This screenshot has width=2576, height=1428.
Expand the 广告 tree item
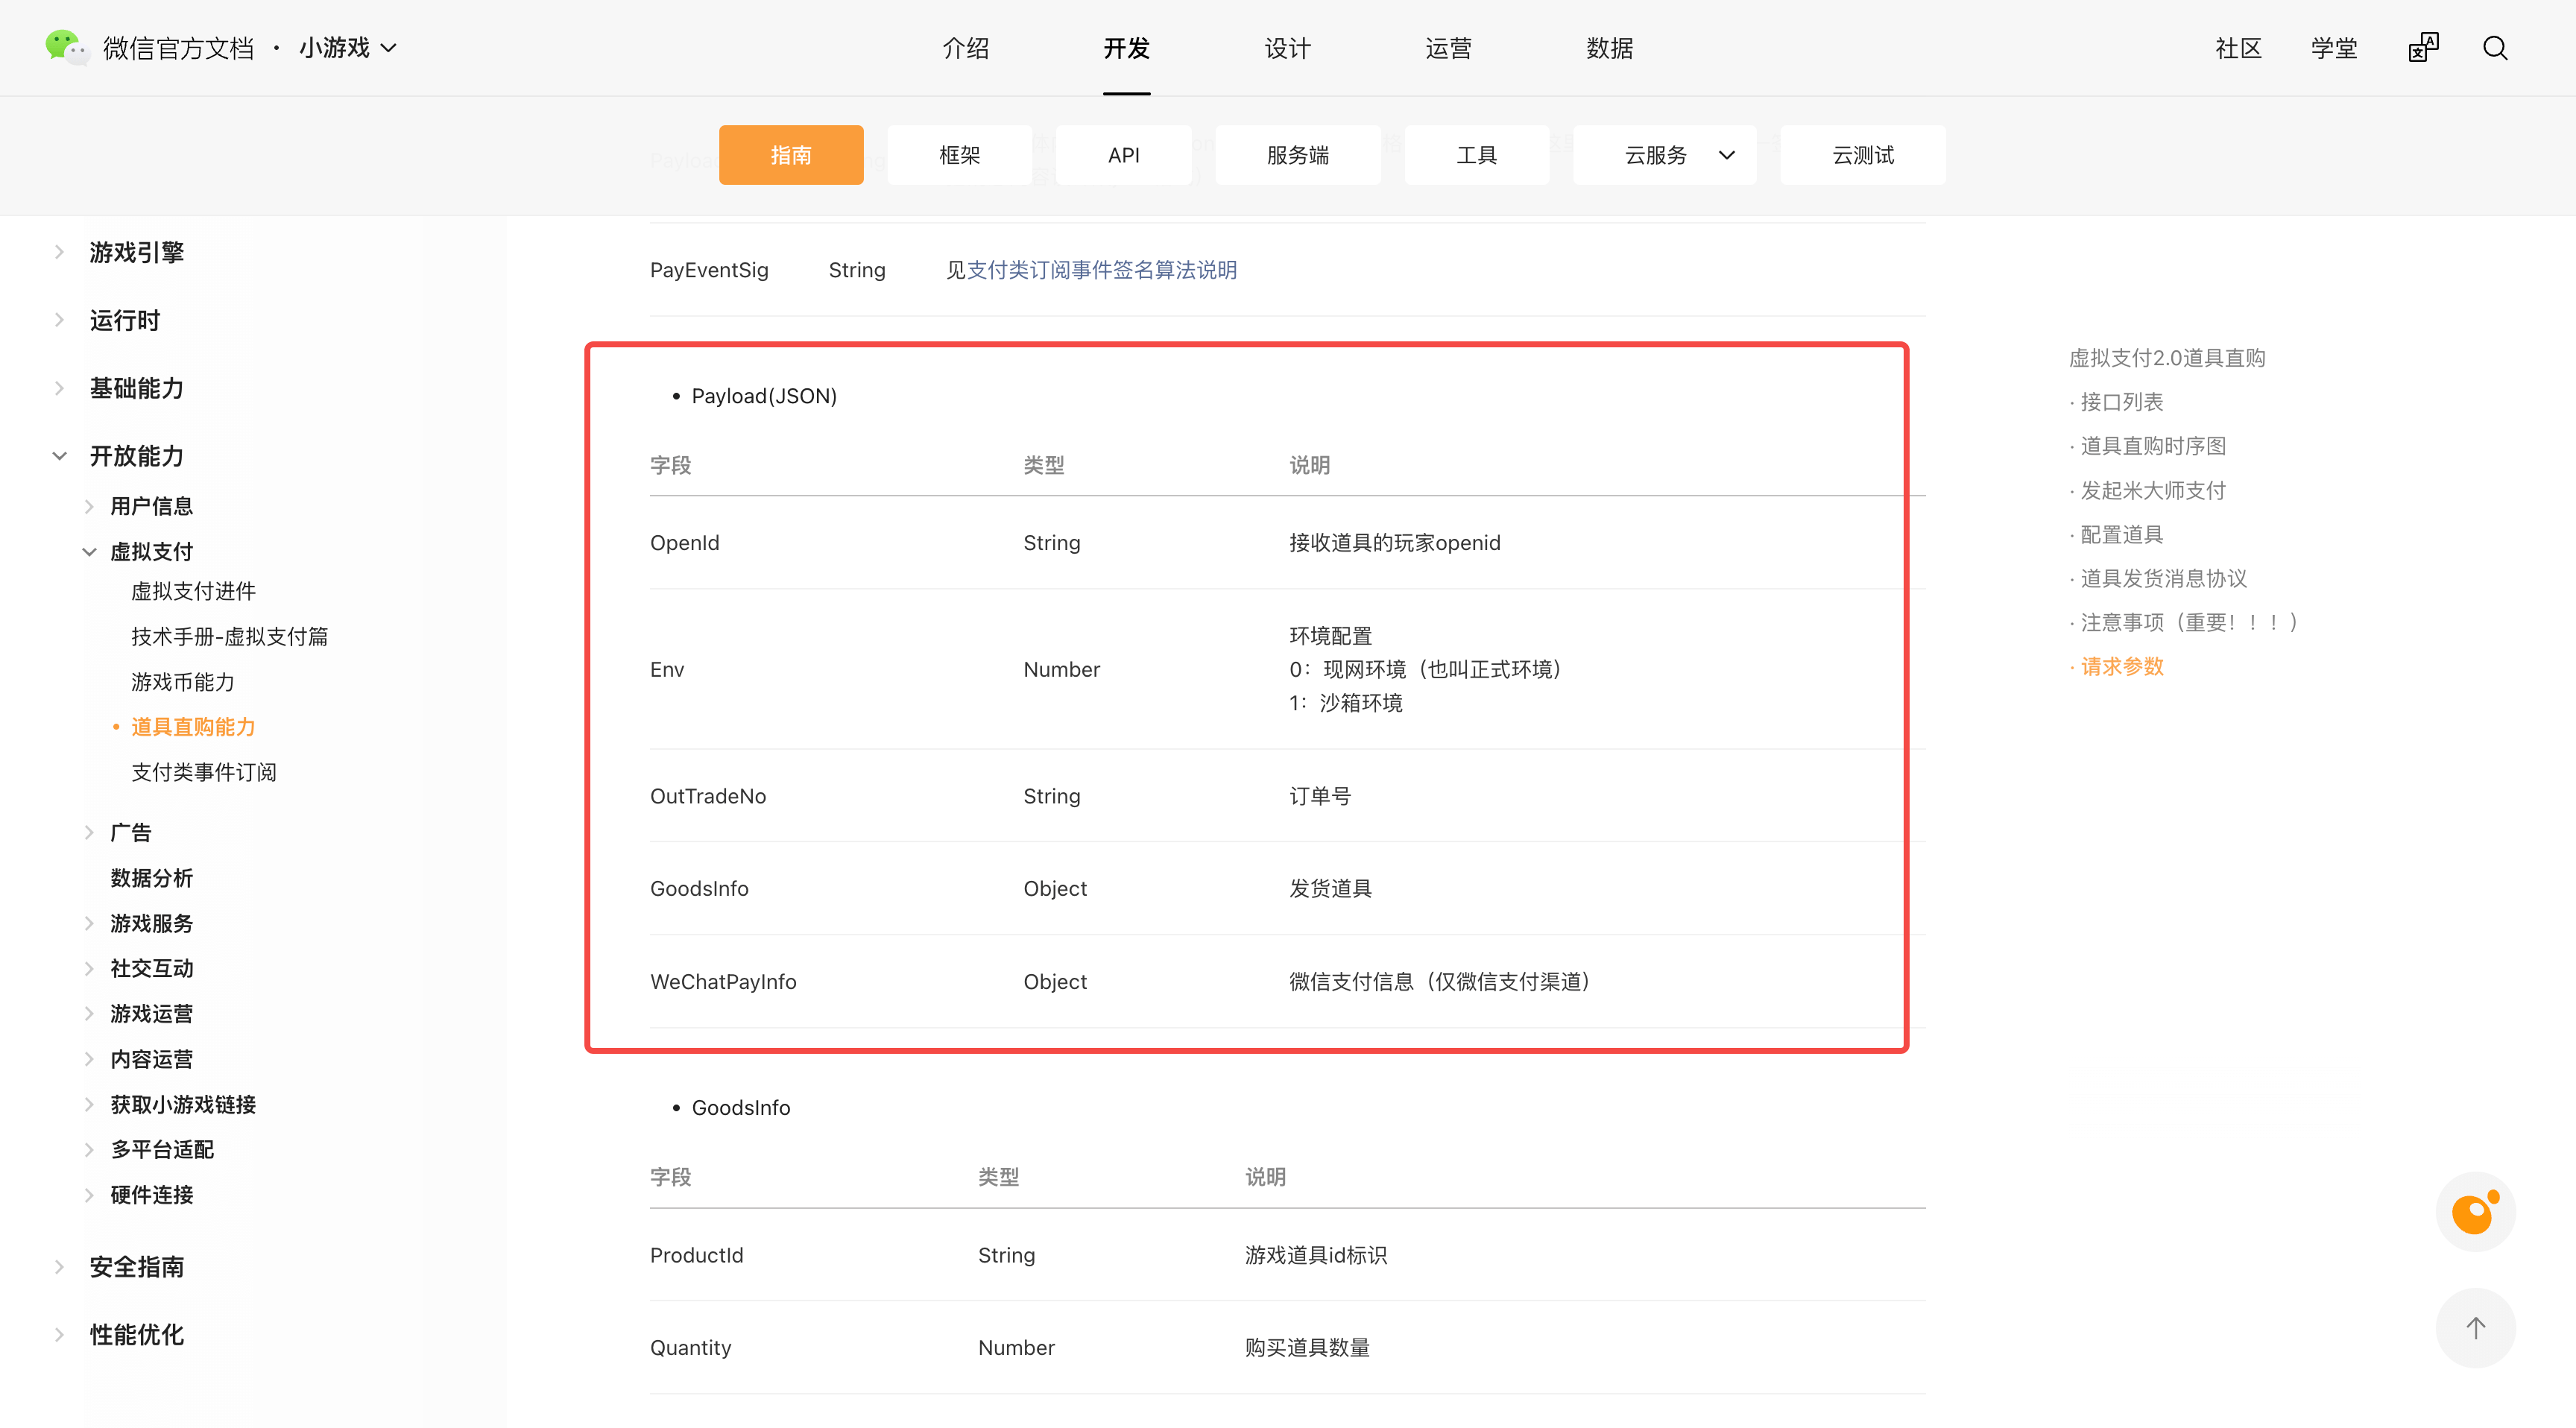(90, 833)
